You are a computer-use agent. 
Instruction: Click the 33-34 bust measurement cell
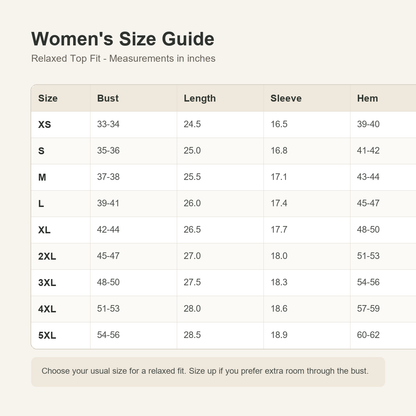108,124
